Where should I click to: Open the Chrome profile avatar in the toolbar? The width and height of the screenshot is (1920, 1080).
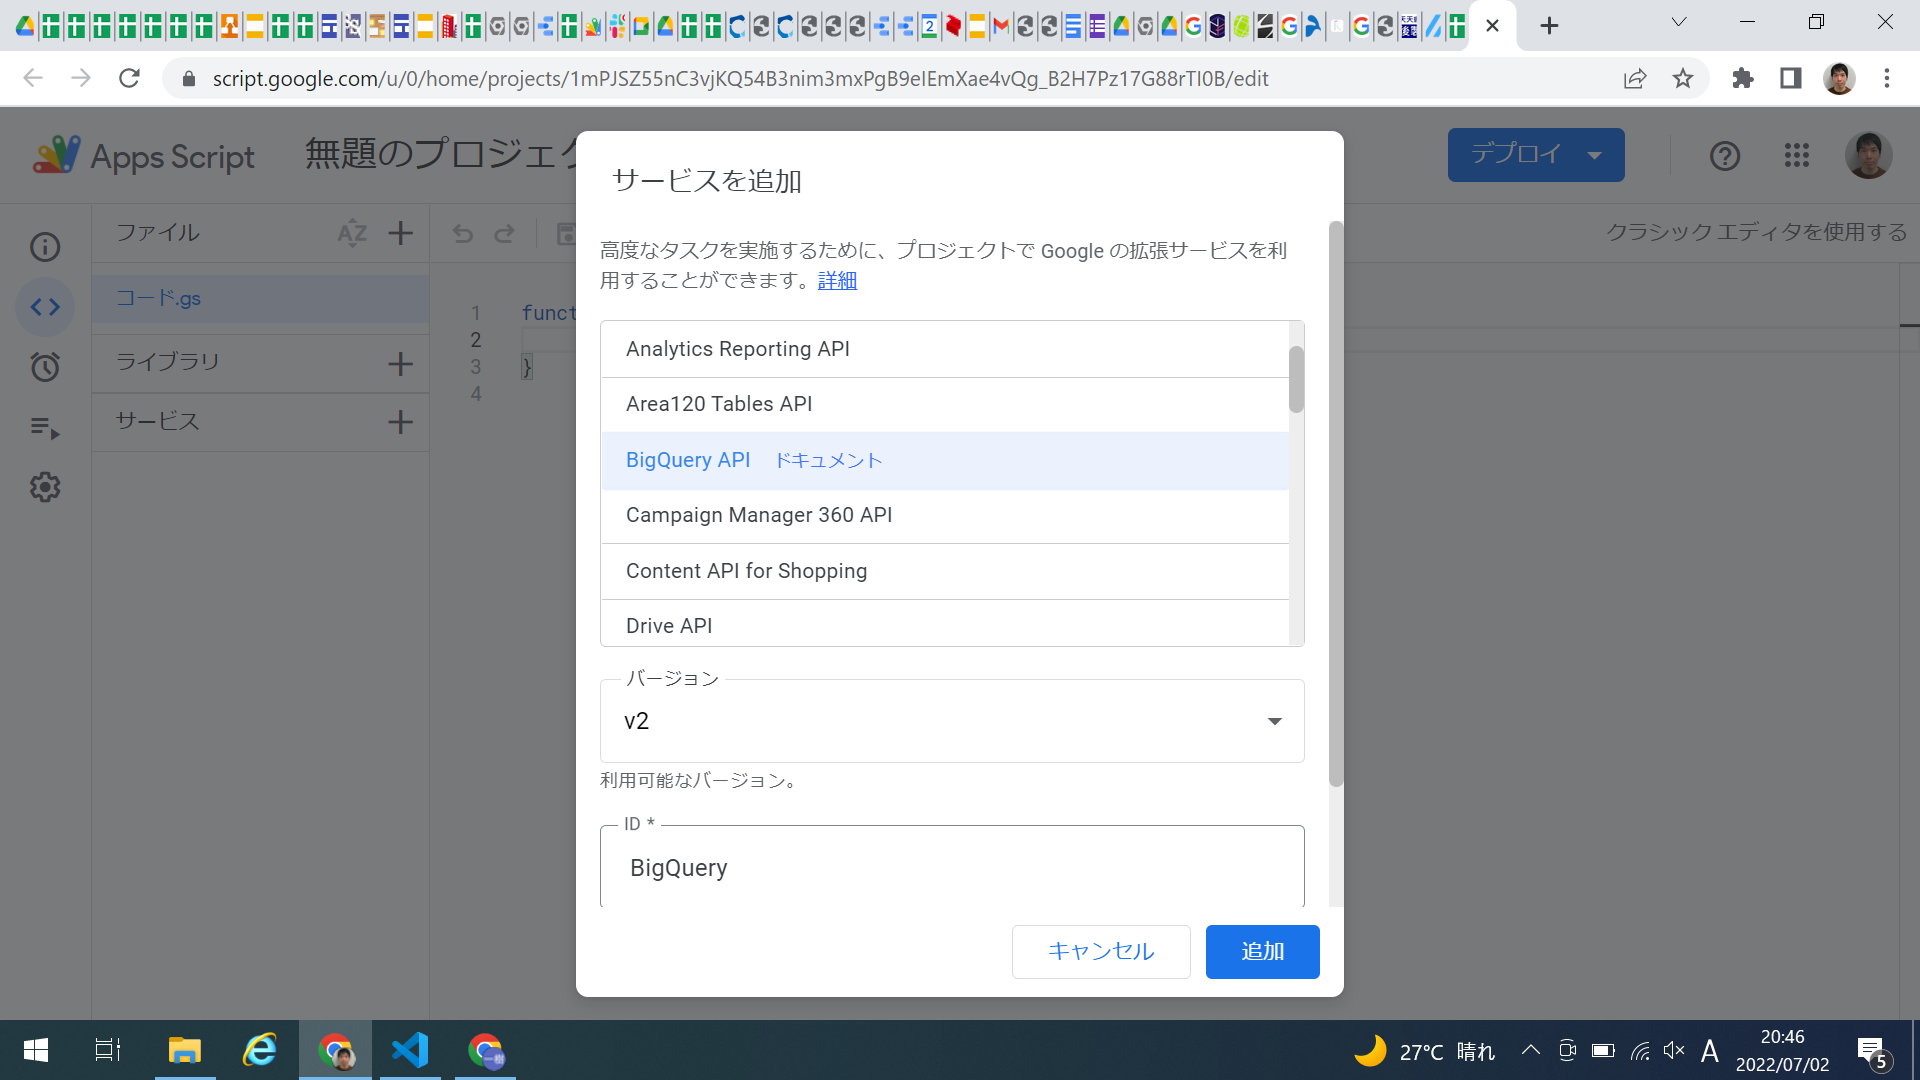coord(1839,78)
